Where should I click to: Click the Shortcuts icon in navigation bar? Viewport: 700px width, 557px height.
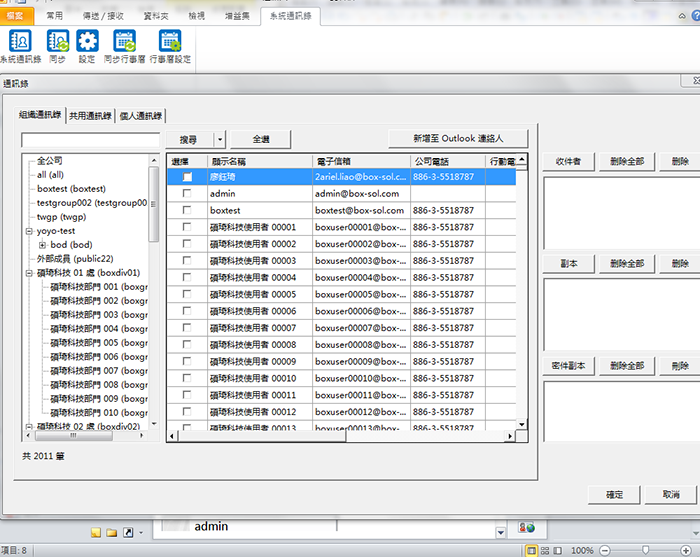tap(128, 532)
